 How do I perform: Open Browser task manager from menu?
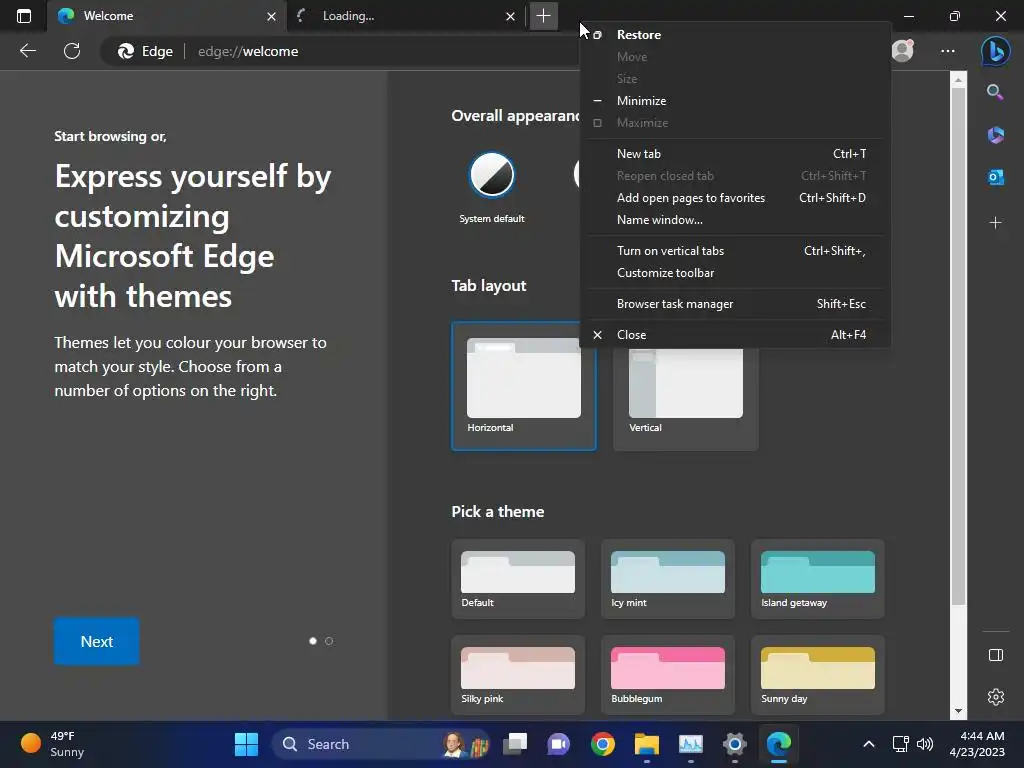[x=735, y=304]
